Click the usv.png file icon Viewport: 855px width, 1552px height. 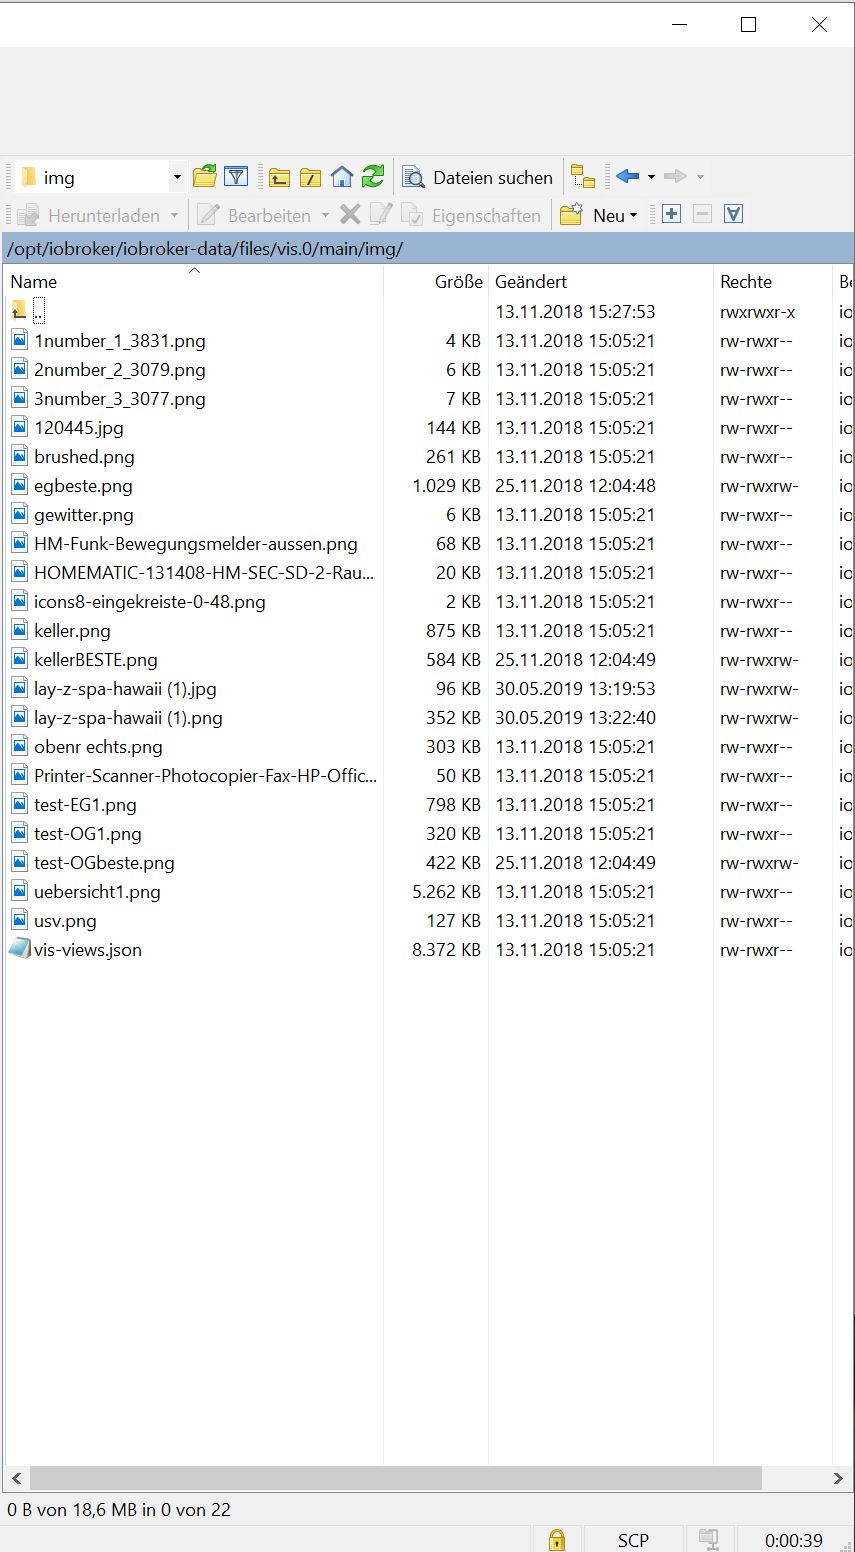[x=19, y=920]
